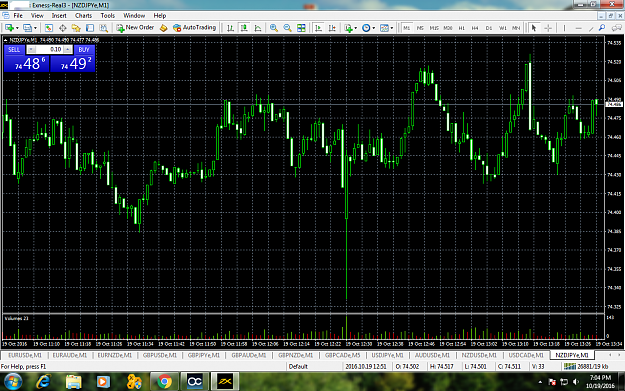Select the W1 timeframe
Image resolution: width=625 pixels, height=391 pixels.
(x=503, y=28)
